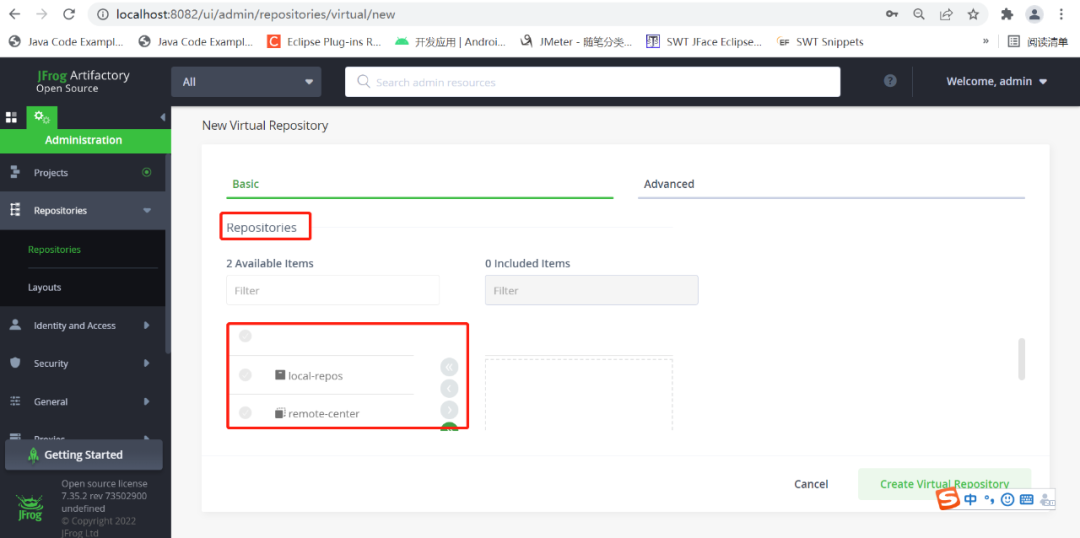Open SWT JFace Eclipse bookmark

704,41
